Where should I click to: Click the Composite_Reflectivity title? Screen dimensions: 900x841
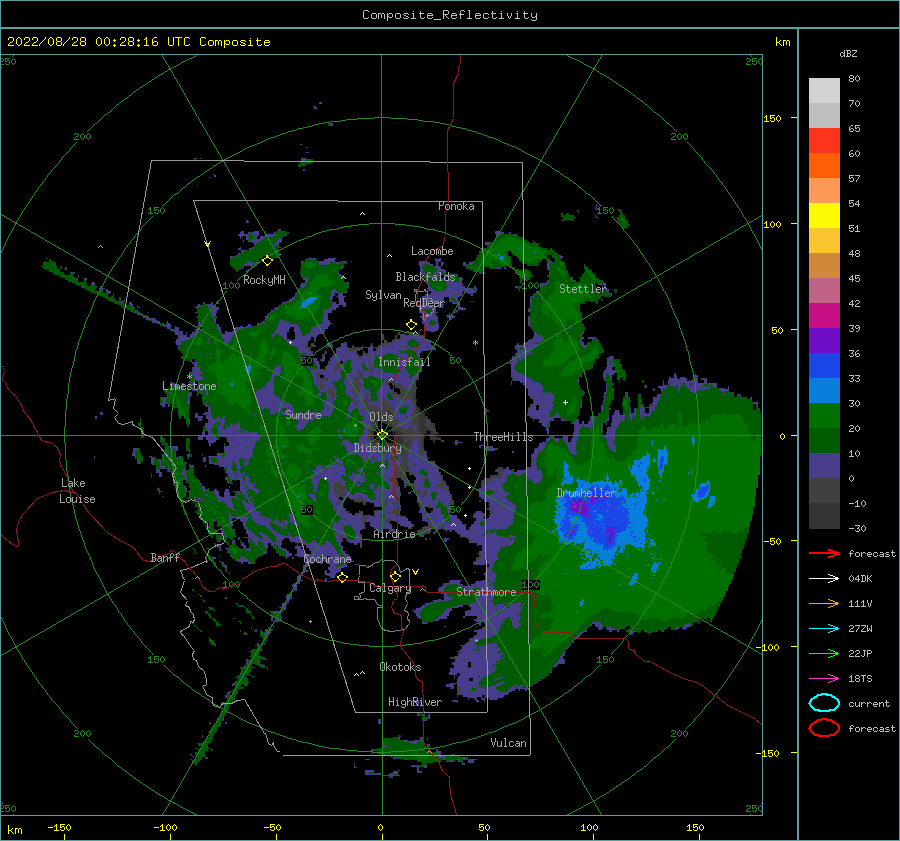(450, 15)
